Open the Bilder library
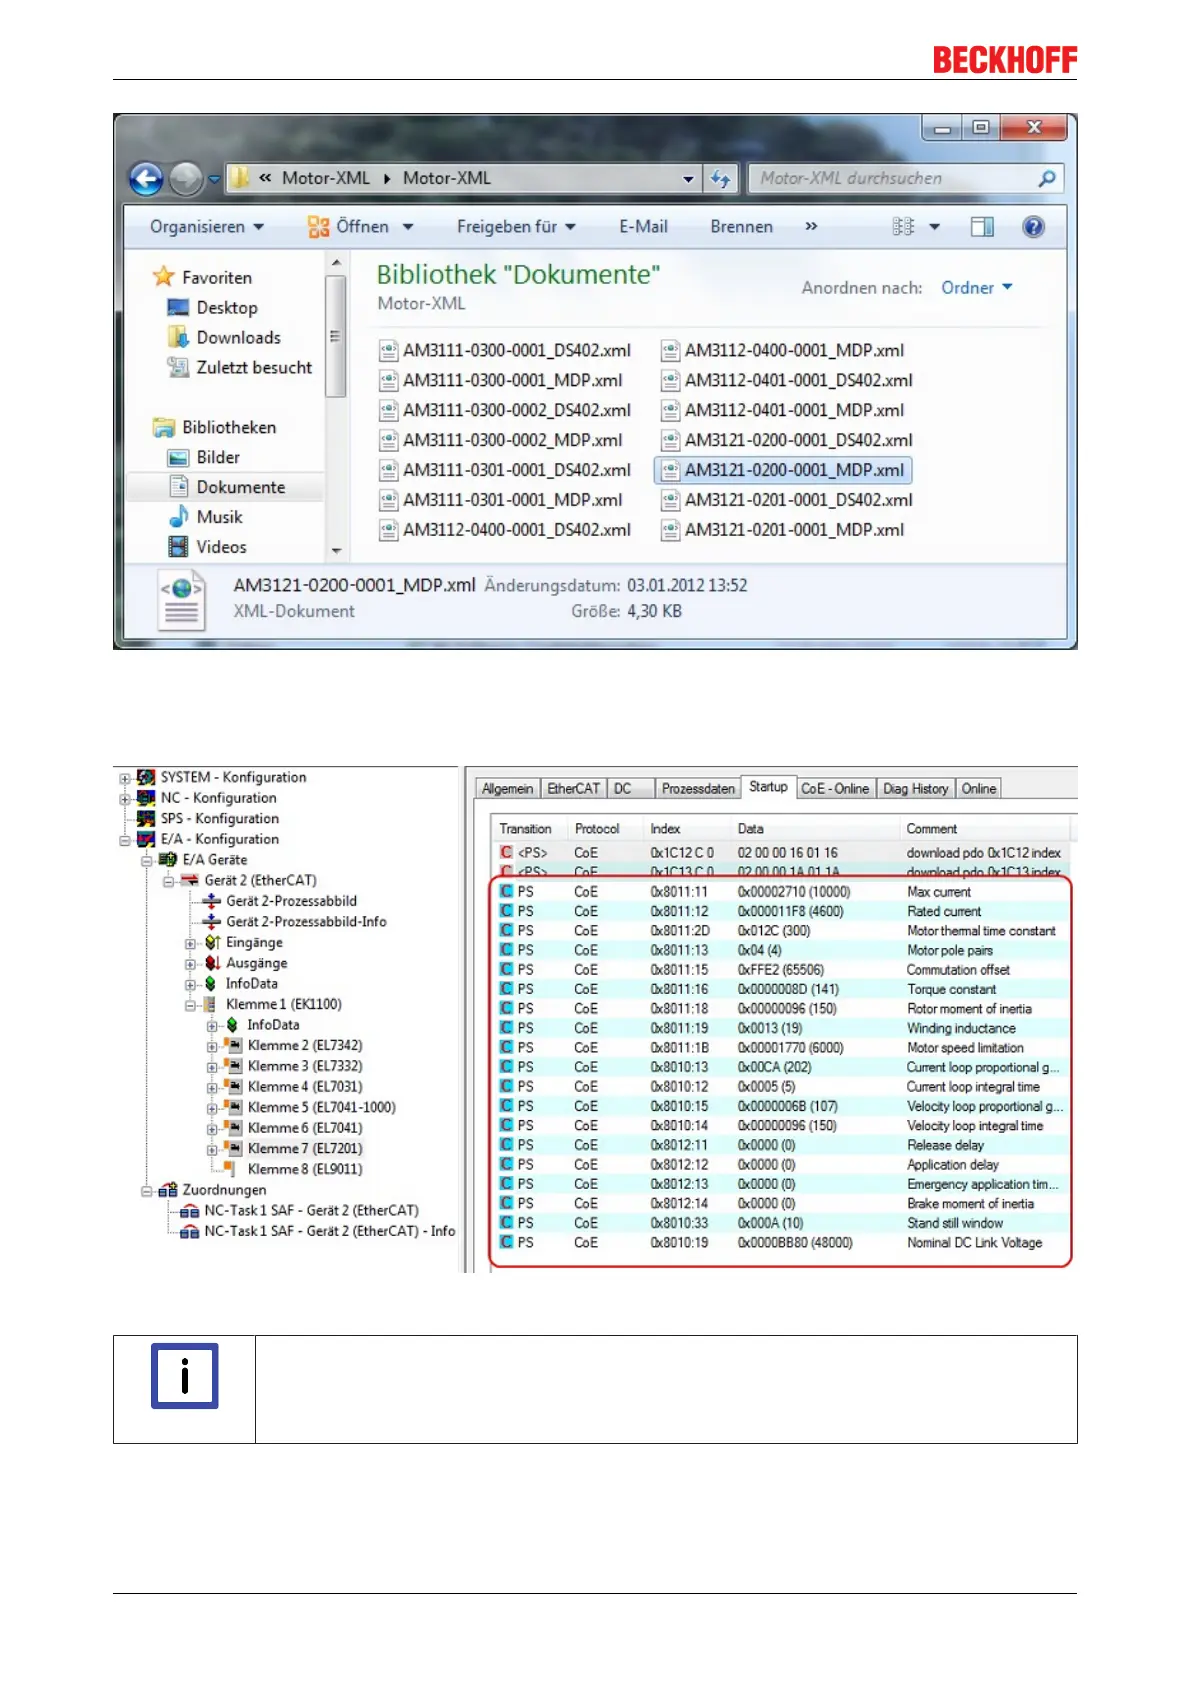 tap(218, 458)
